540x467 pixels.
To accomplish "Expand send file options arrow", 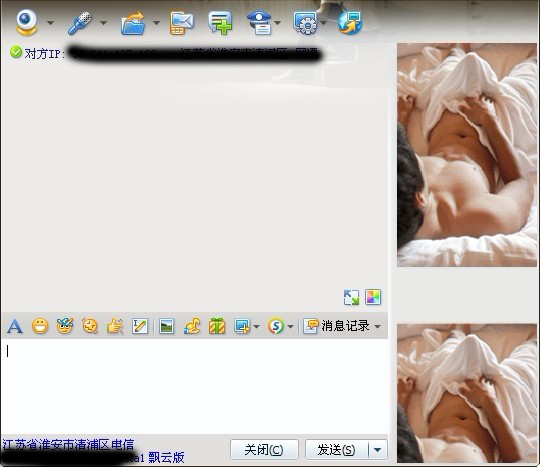I will click(156, 23).
